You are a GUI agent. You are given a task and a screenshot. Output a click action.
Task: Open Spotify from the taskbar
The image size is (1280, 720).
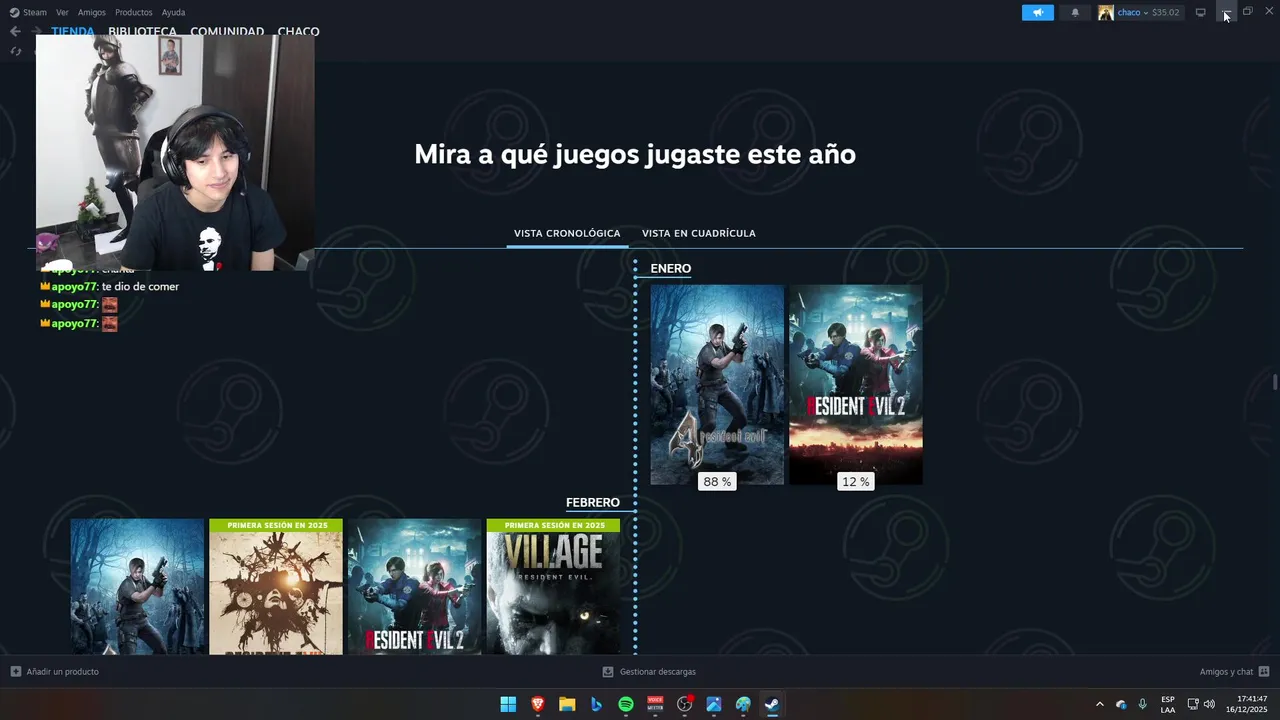point(626,704)
